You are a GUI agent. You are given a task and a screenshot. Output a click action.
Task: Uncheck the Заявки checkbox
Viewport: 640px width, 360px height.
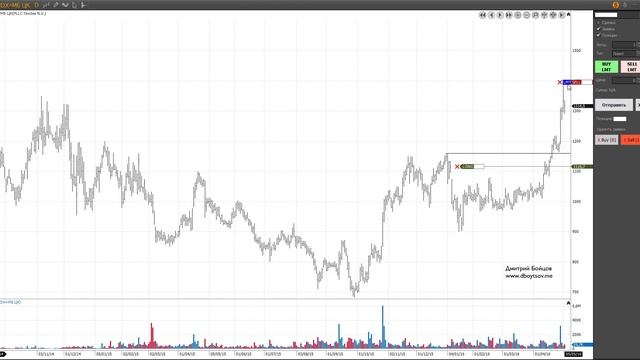pyautogui.click(x=599, y=29)
